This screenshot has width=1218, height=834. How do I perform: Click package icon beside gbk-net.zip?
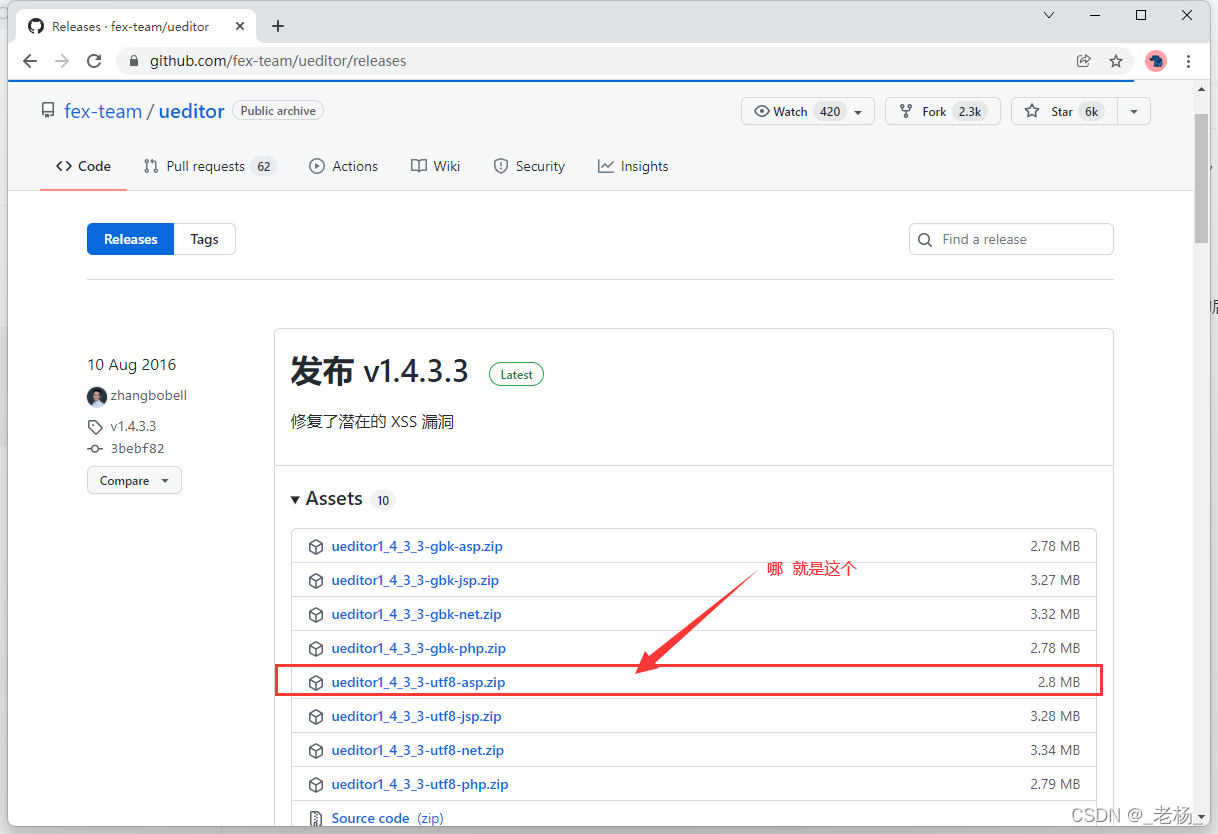[x=316, y=615]
